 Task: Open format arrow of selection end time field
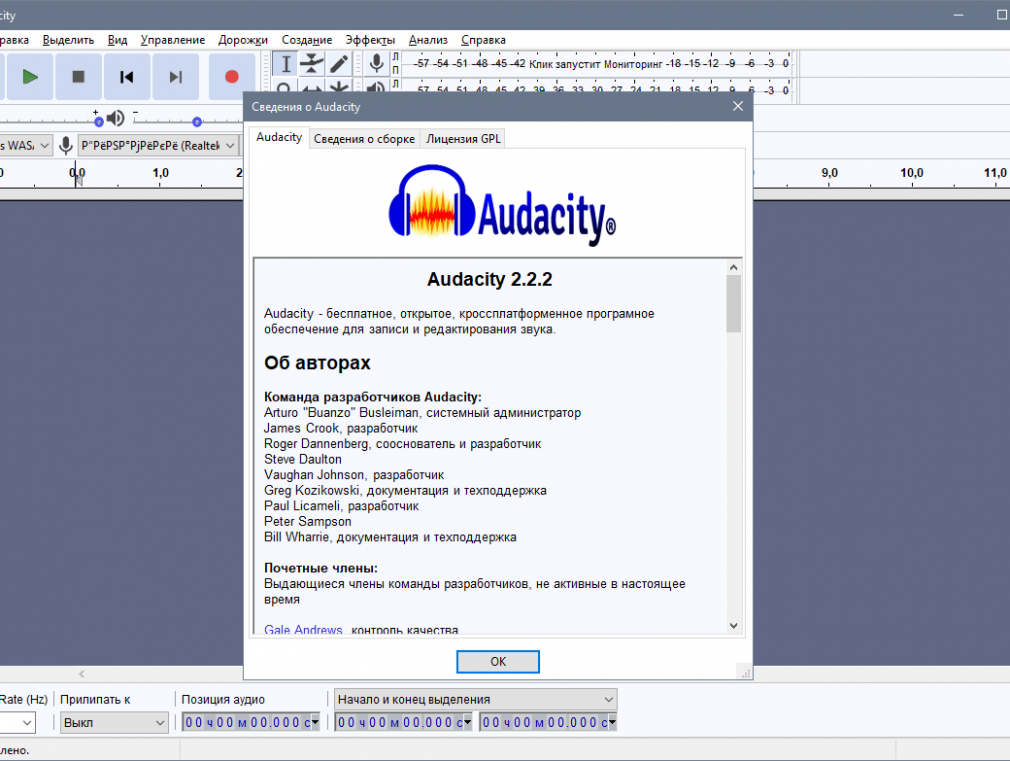coord(612,722)
